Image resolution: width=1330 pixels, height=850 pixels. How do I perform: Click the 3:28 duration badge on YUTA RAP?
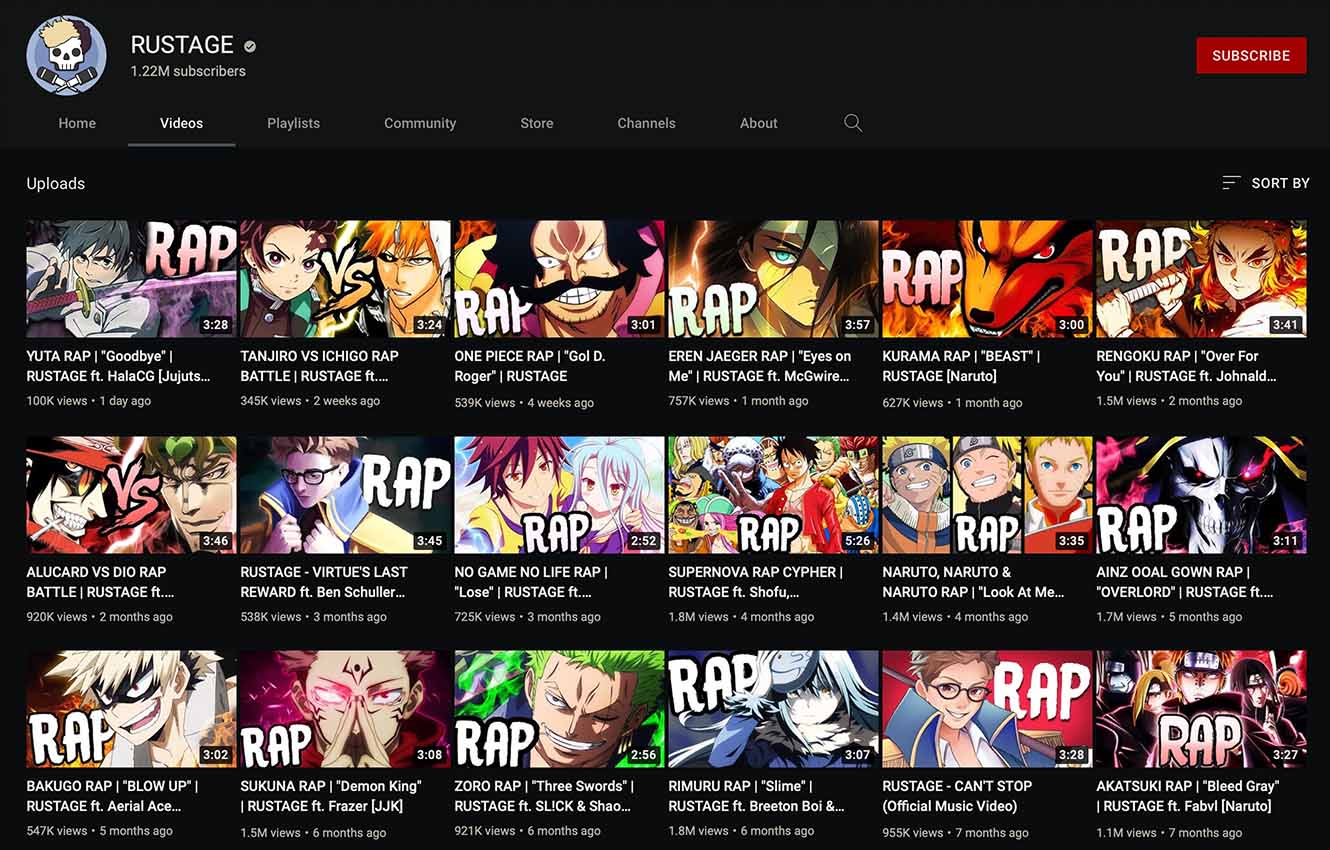click(x=215, y=325)
